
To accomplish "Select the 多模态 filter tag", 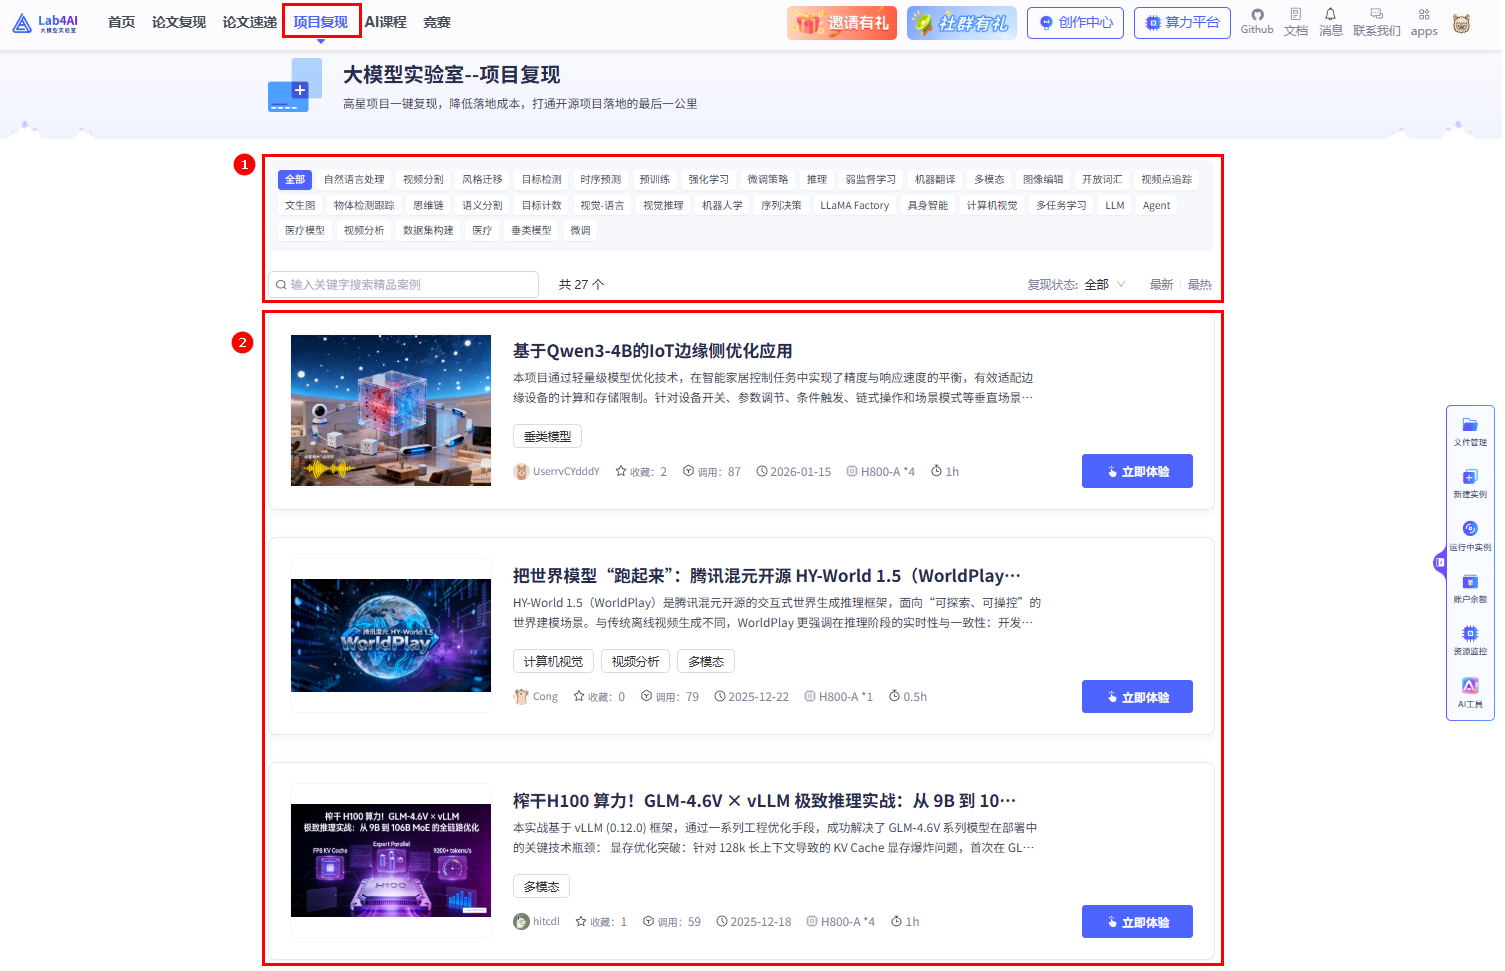I will click(x=989, y=179).
